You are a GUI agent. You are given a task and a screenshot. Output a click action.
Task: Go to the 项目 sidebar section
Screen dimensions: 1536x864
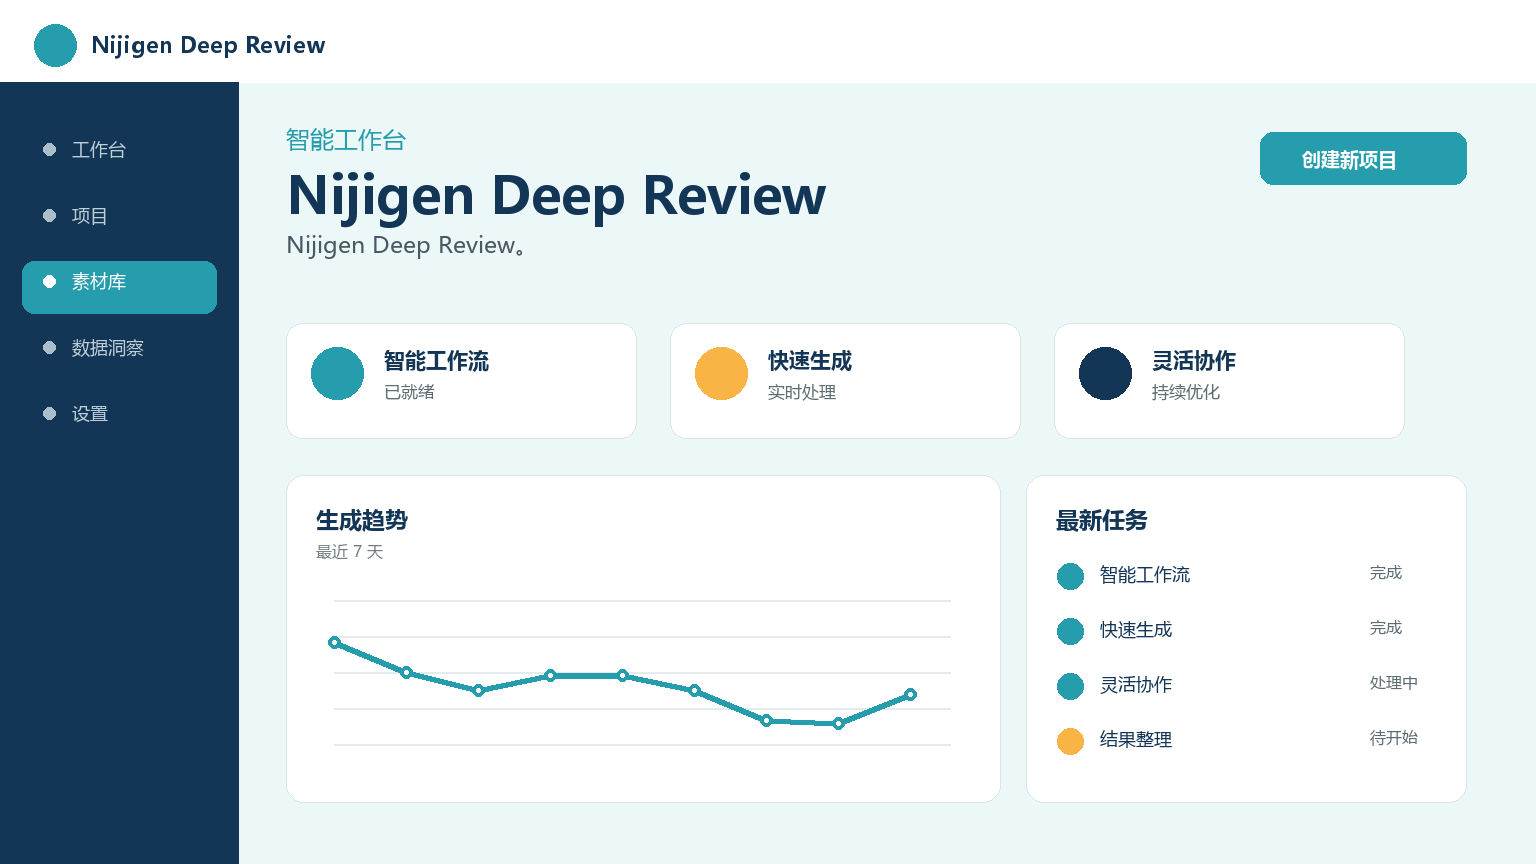119,215
